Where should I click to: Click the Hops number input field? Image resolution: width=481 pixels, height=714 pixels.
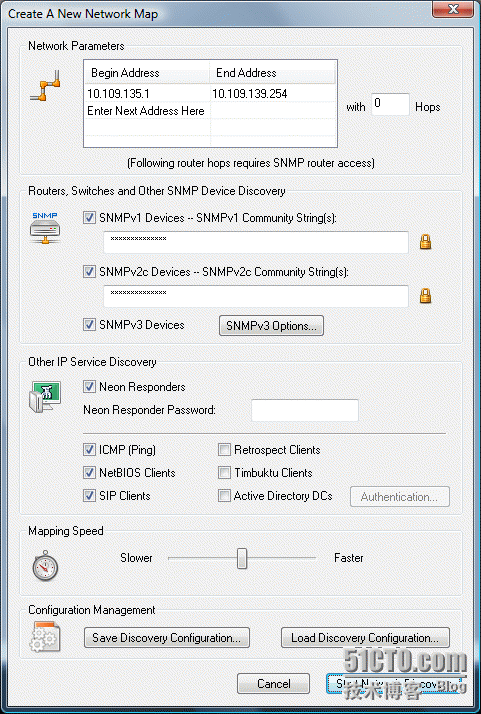pos(390,105)
